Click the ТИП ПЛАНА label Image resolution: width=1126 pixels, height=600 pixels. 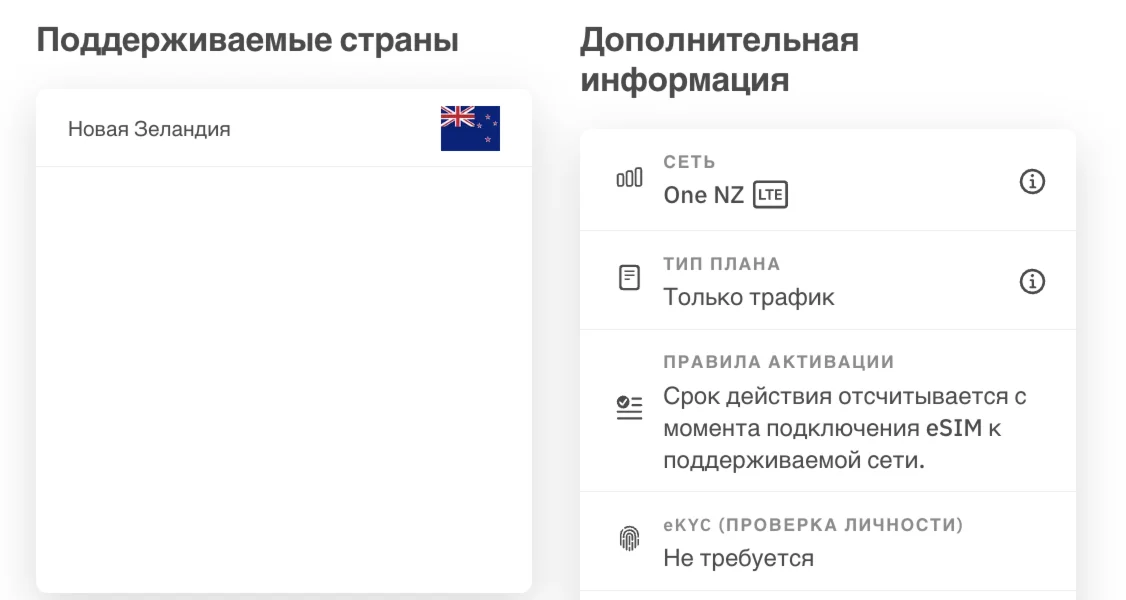click(721, 264)
